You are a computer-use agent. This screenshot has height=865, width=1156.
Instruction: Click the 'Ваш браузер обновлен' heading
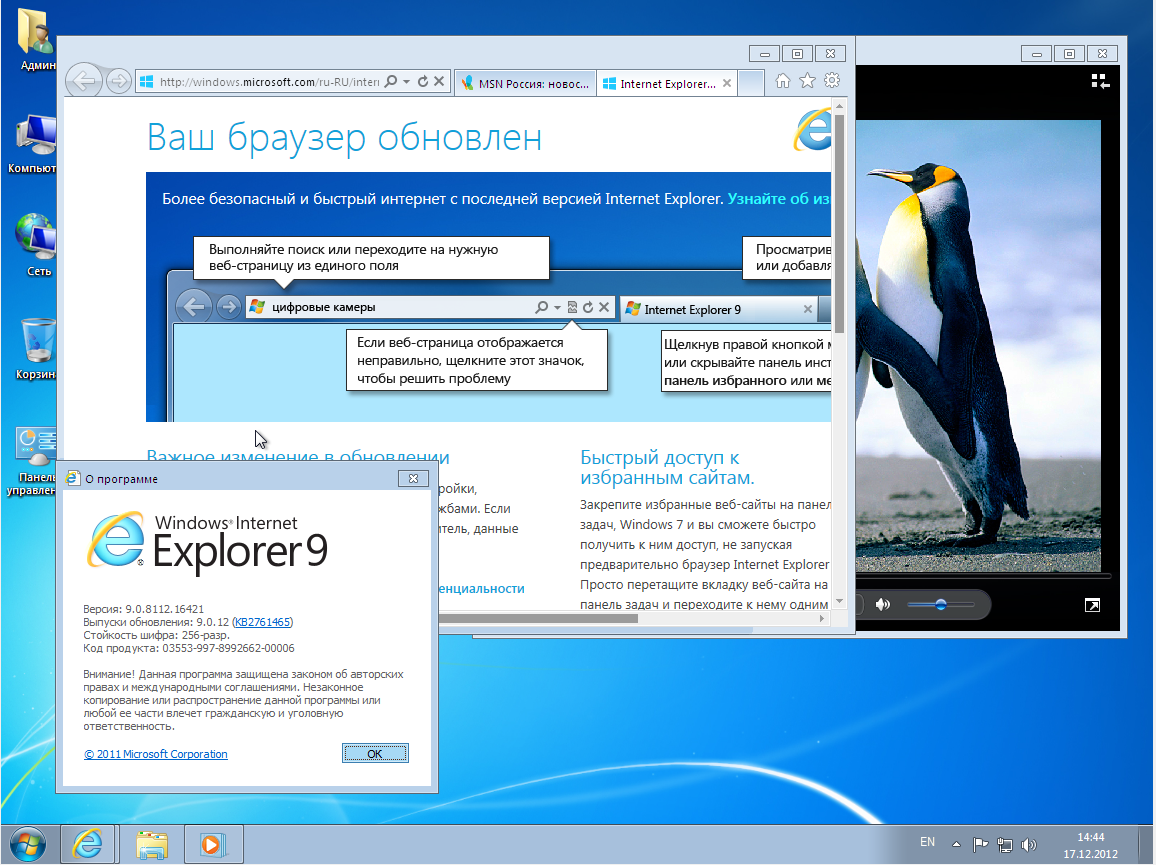(x=344, y=137)
